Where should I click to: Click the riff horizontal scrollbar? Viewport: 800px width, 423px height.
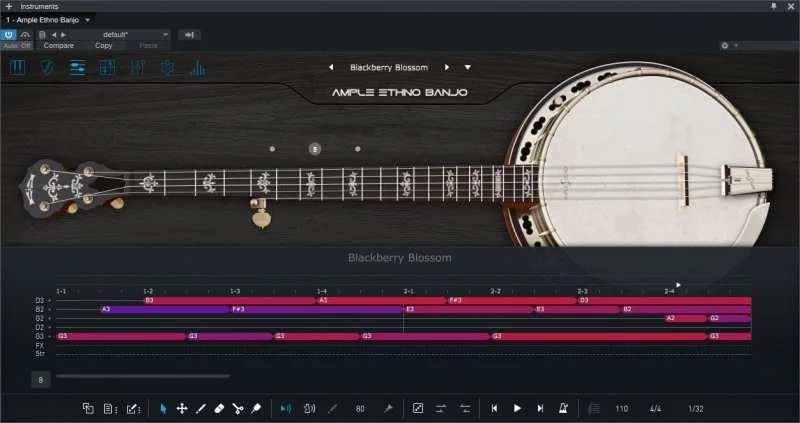coord(143,377)
